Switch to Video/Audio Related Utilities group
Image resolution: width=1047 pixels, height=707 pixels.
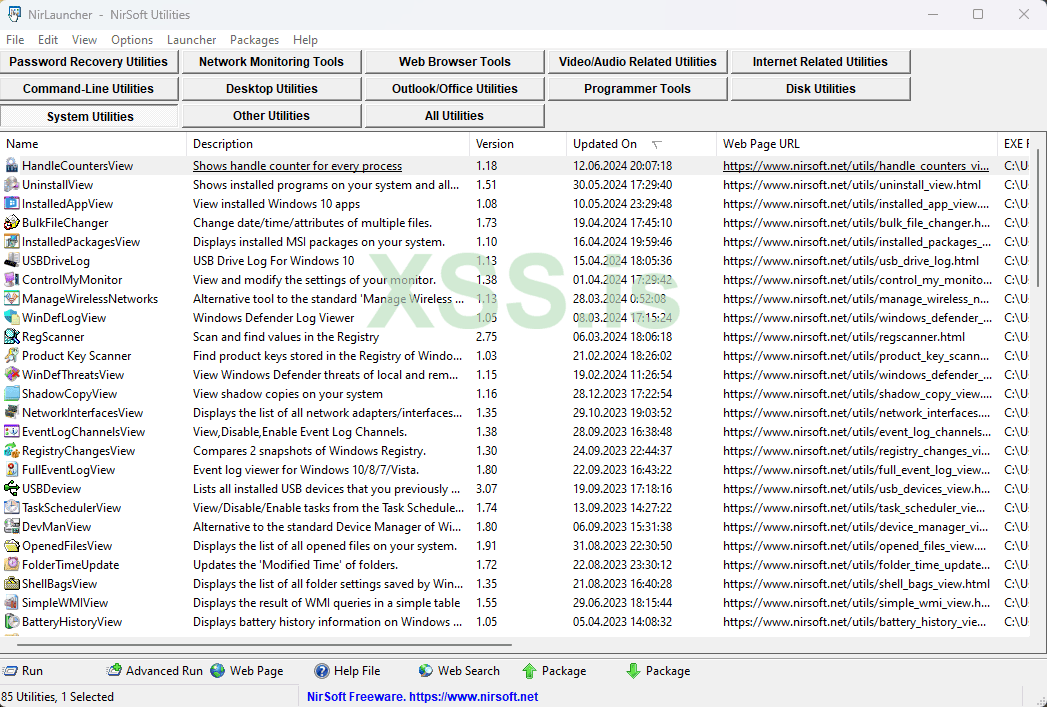click(637, 61)
